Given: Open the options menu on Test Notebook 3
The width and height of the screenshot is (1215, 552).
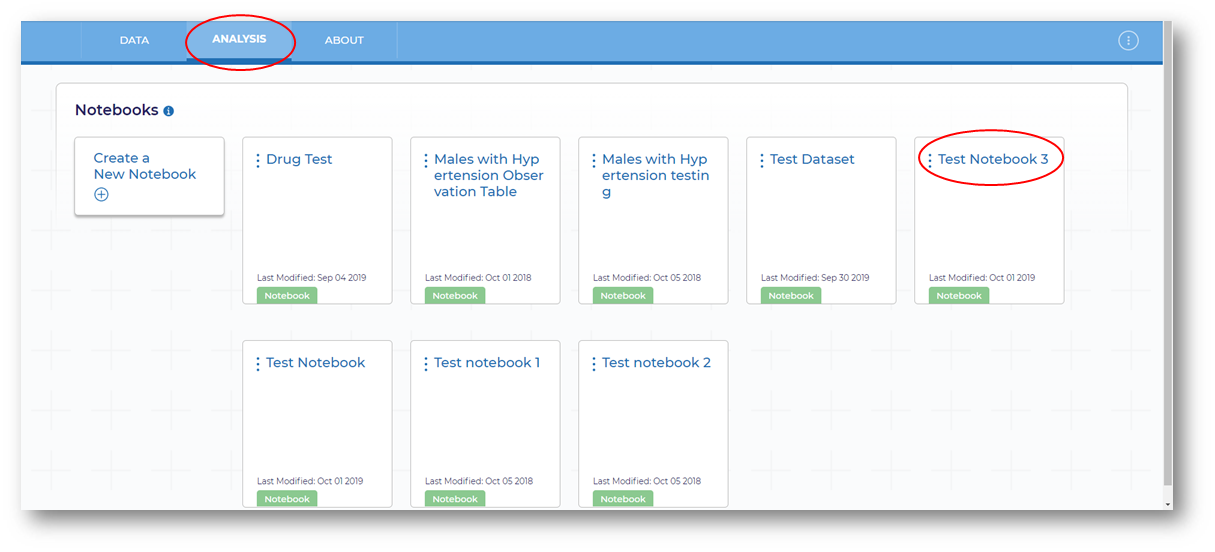Looking at the screenshot, I should (930, 160).
